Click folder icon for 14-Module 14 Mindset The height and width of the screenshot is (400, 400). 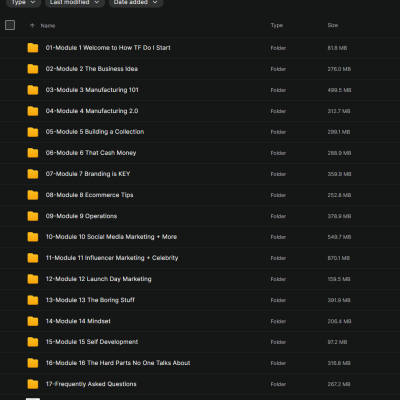coord(33,321)
